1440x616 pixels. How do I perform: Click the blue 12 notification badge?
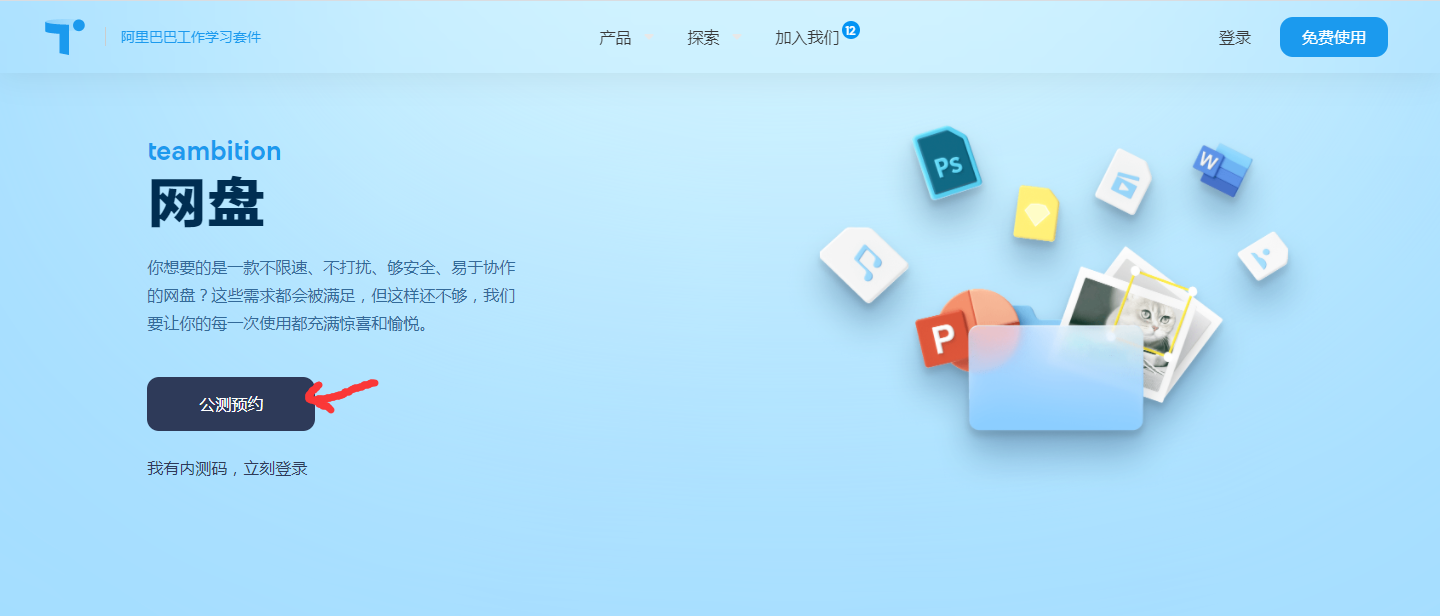850,30
